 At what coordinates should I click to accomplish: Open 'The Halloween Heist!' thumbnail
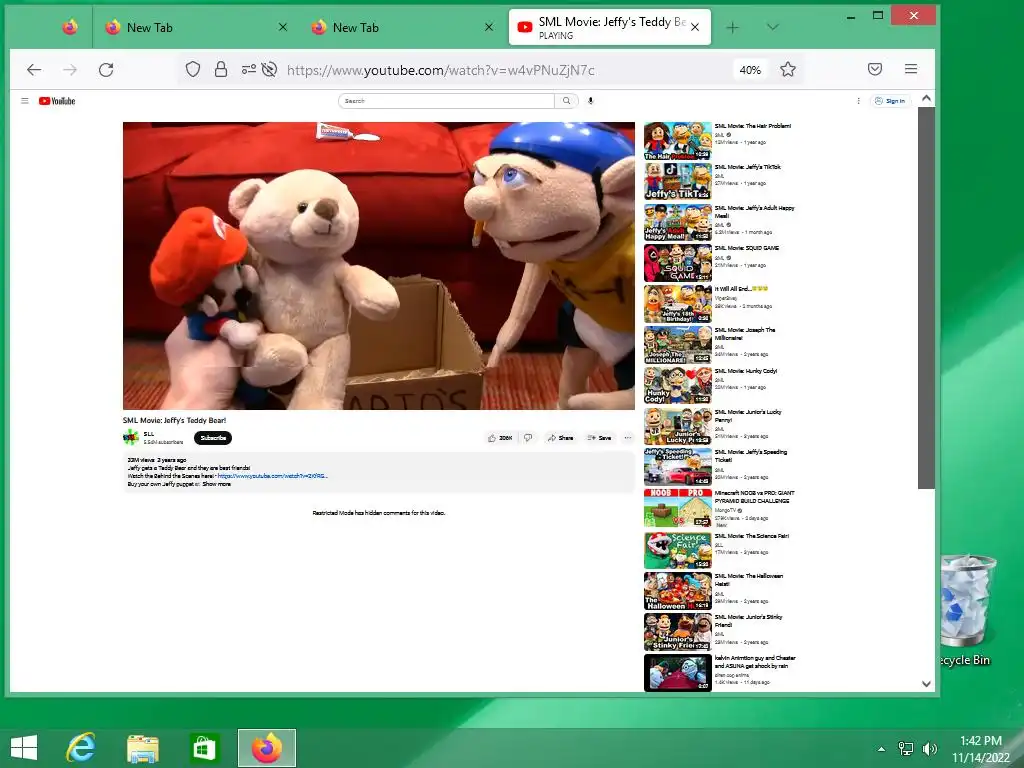click(x=677, y=591)
